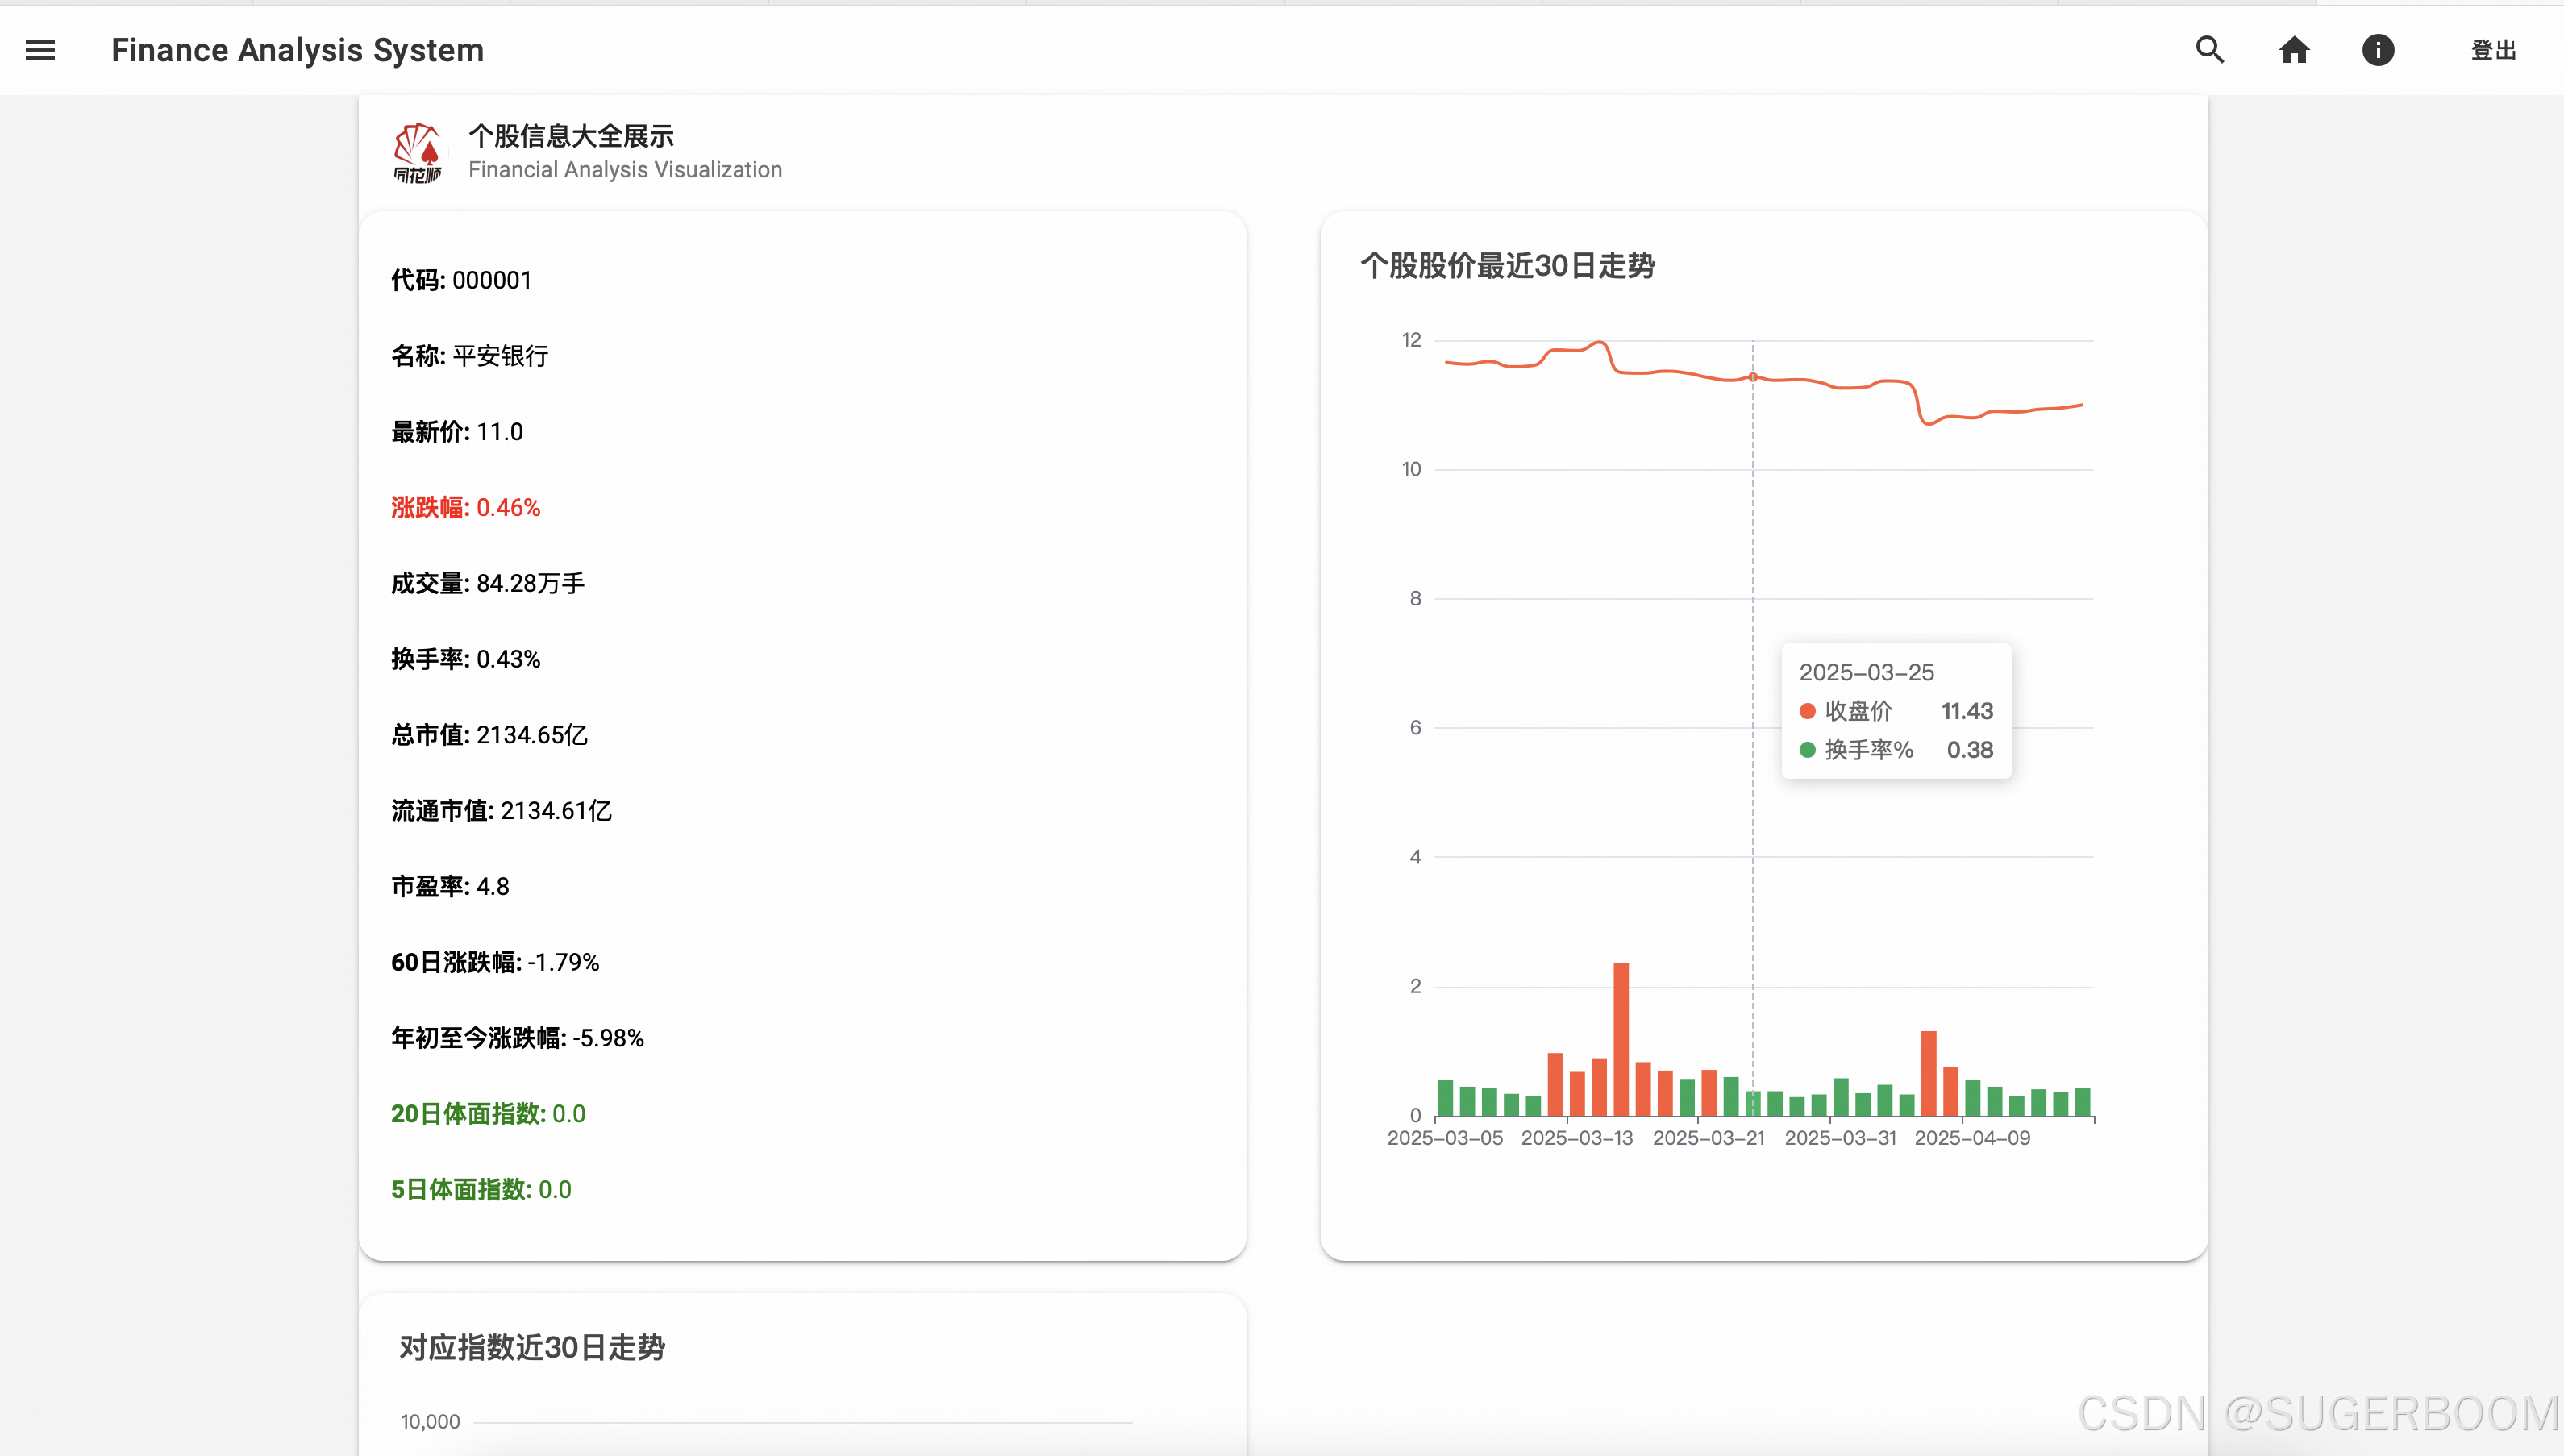Viewport: 2564px width, 1456px height.
Task: Click the red 涨跌幅 0.46% text
Action: tap(465, 507)
